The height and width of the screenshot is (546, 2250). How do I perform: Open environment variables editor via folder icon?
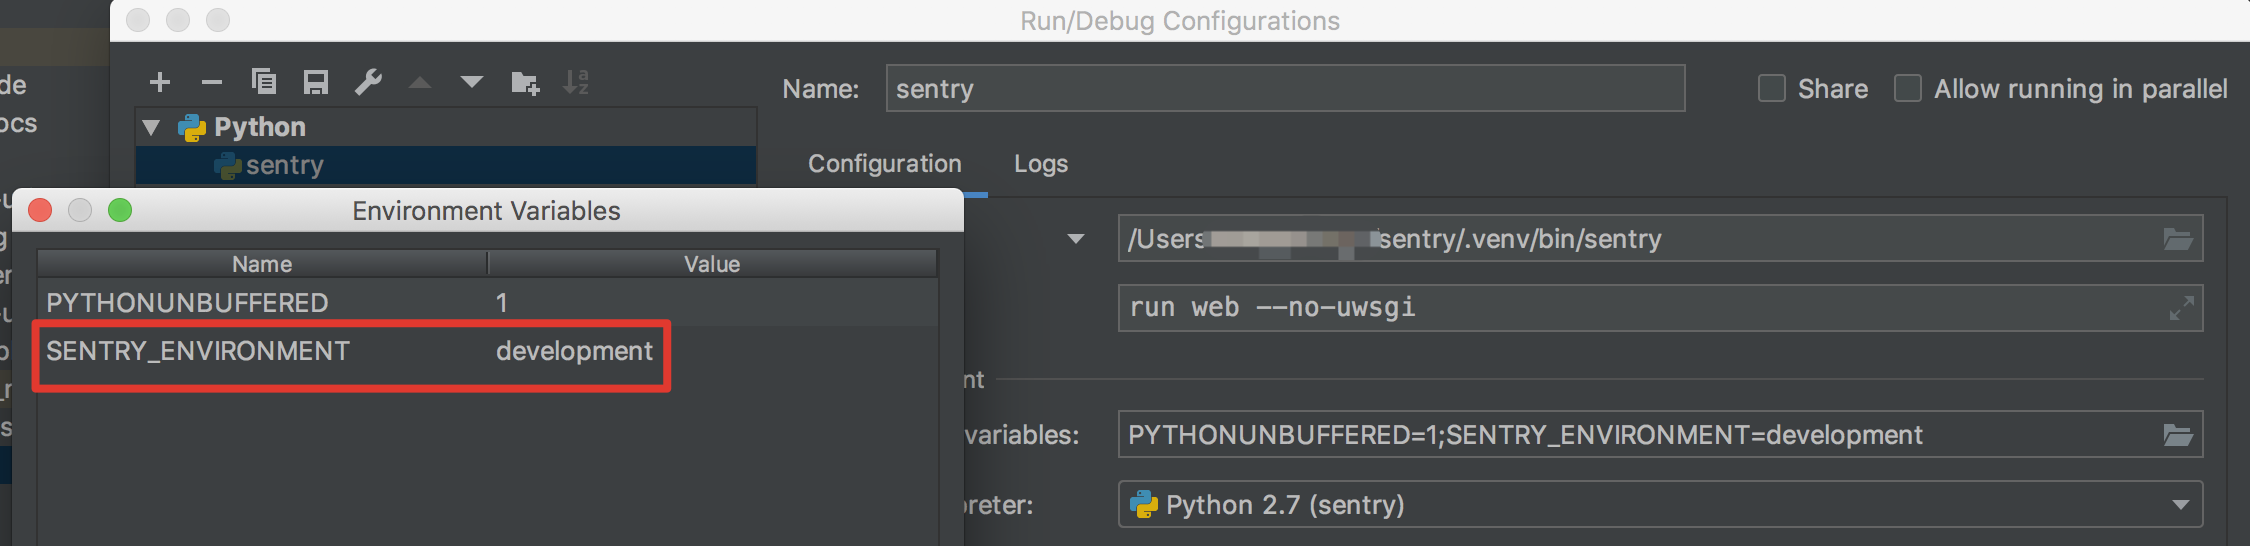(2178, 435)
